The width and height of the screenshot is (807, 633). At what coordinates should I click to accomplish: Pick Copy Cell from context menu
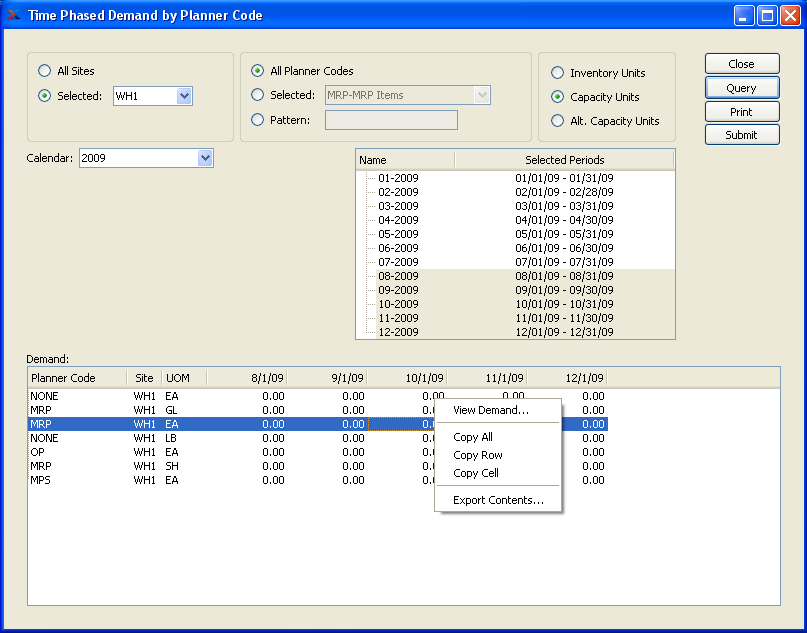coord(476,473)
